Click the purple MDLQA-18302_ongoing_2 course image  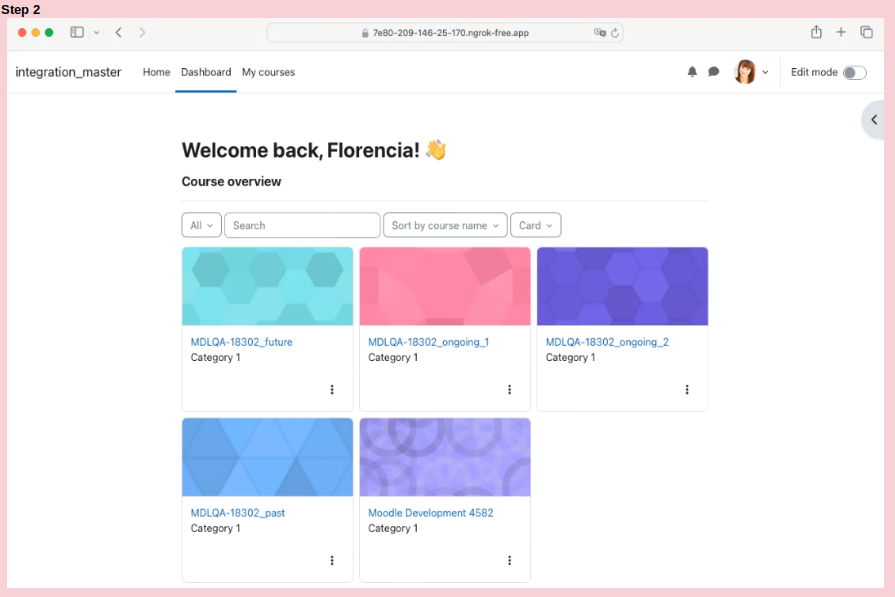click(x=623, y=287)
